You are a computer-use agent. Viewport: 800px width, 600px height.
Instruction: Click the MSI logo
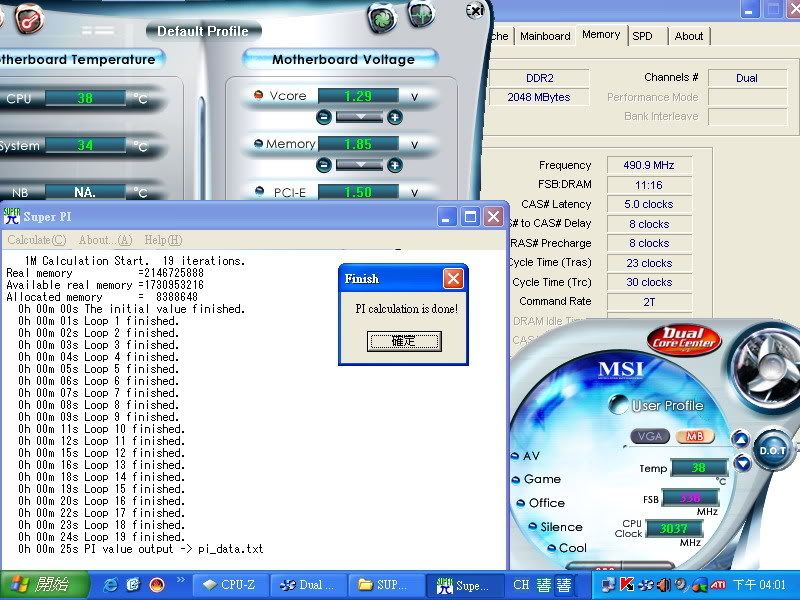(621, 369)
